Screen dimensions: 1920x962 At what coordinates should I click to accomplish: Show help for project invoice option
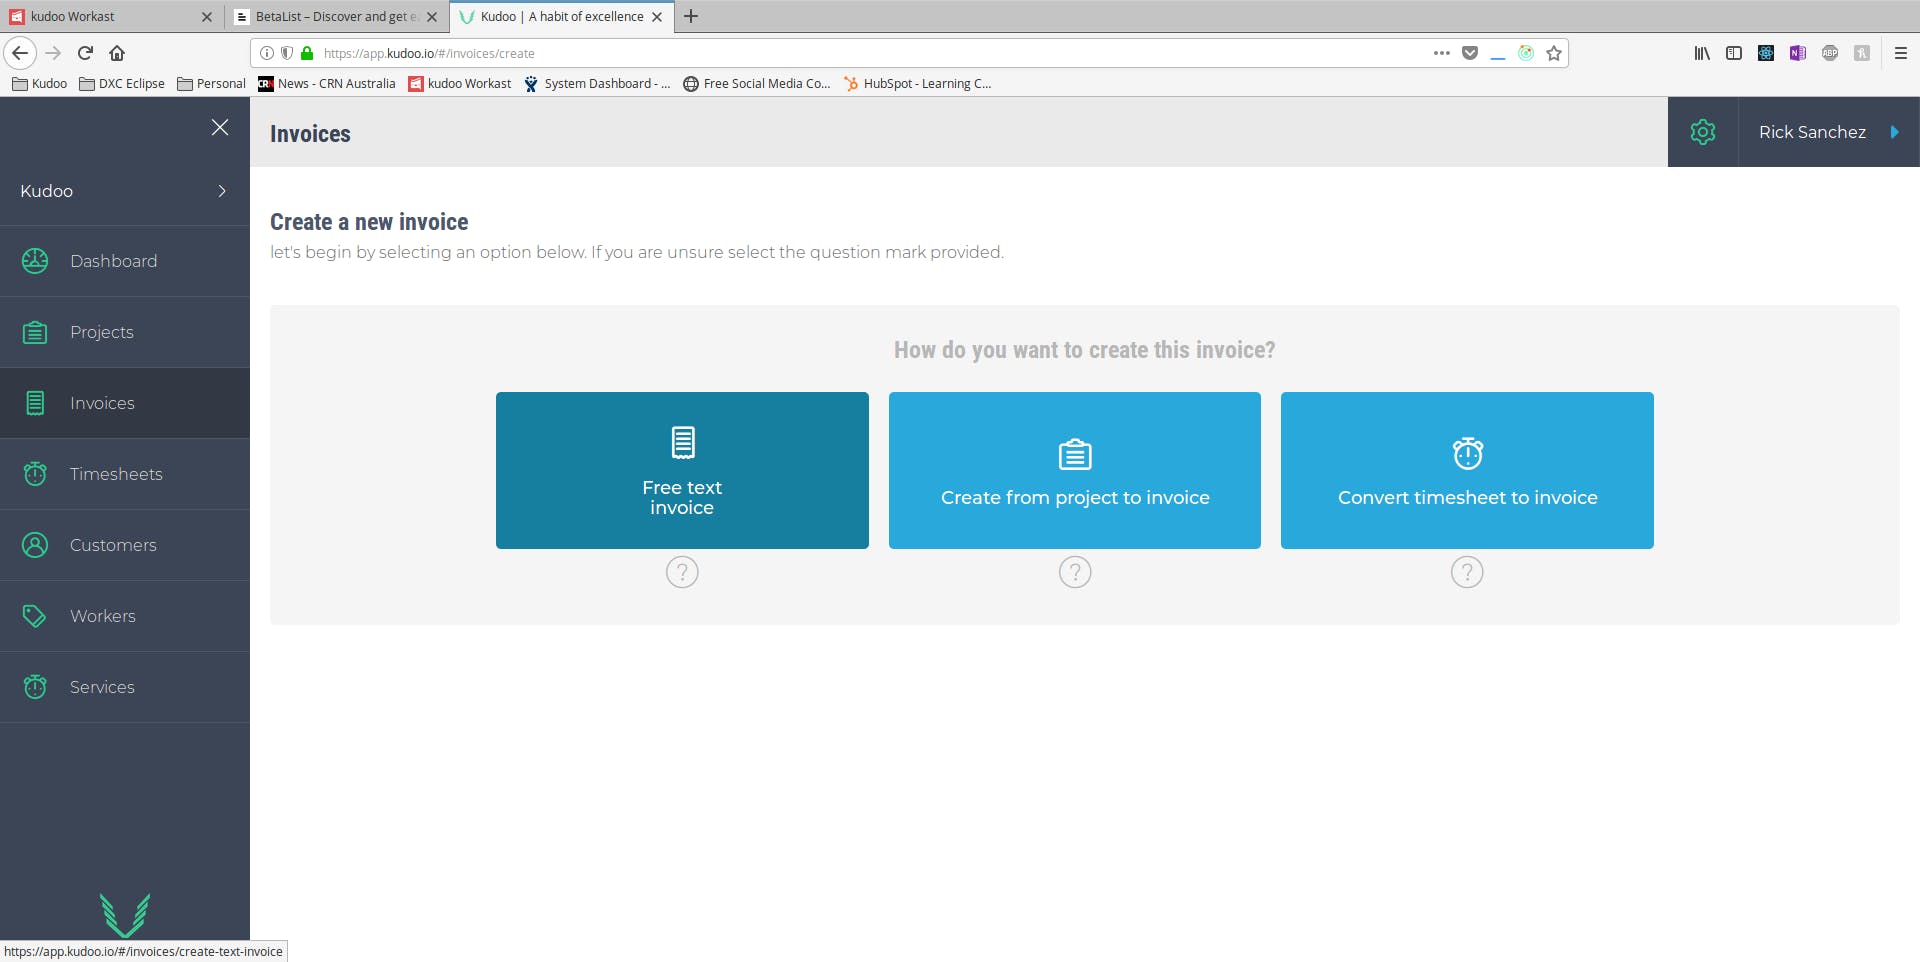pyautogui.click(x=1075, y=572)
